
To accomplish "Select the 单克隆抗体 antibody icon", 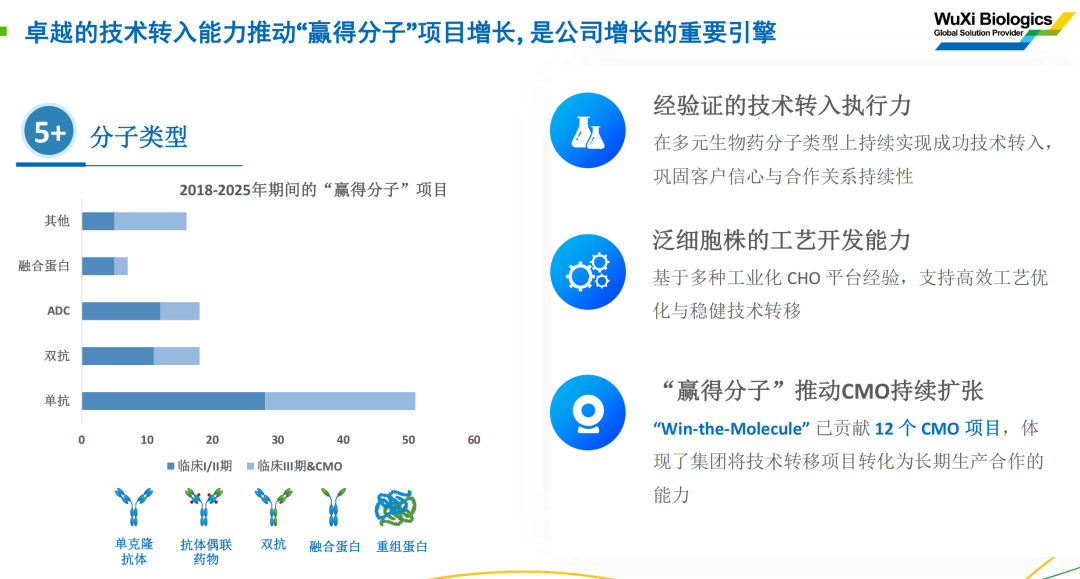I will click(x=132, y=508).
